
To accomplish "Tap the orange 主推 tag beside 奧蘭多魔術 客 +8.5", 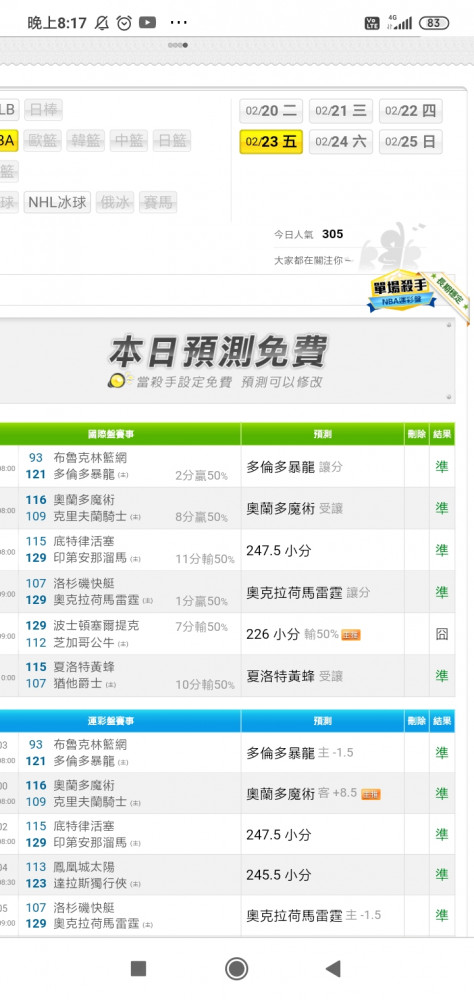I will [x=371, y=794].
